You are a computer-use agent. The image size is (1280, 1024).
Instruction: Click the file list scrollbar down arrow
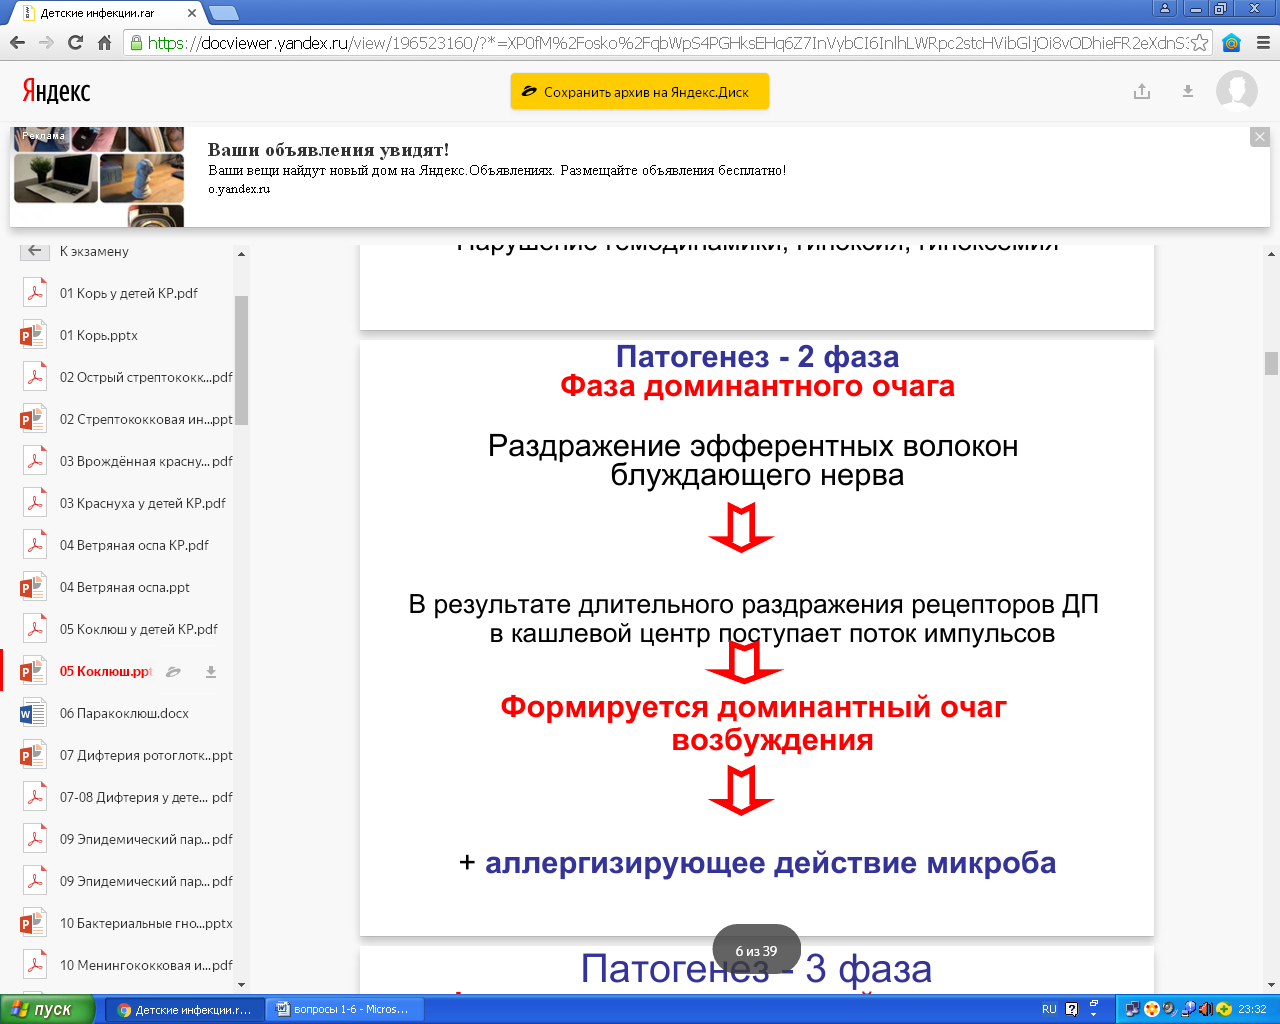pyautogui.click(x=241, y=984)
